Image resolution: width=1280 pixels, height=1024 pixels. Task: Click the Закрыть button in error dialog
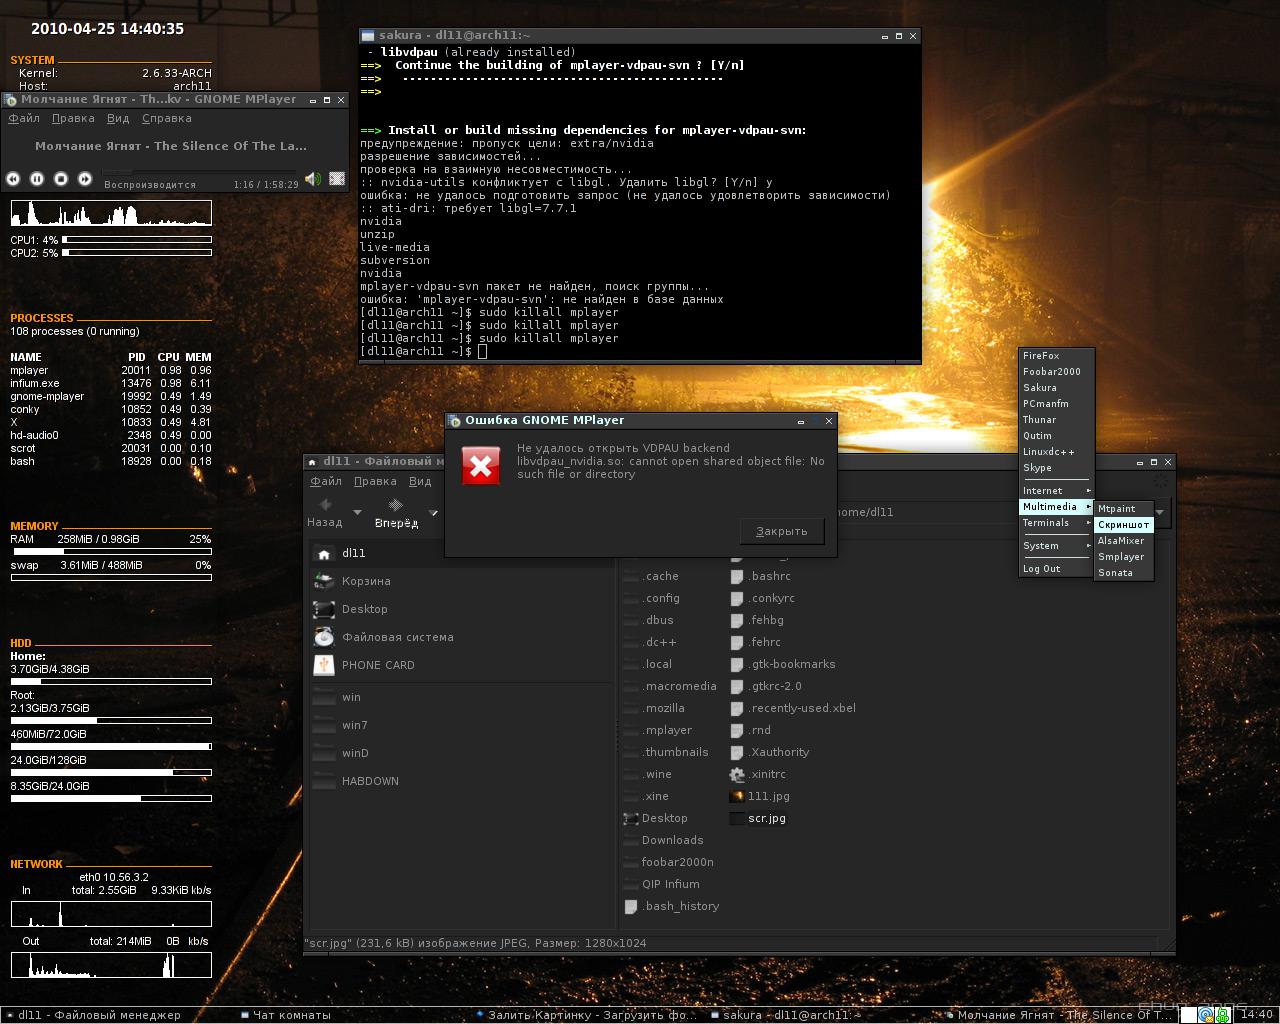[781, 531]
